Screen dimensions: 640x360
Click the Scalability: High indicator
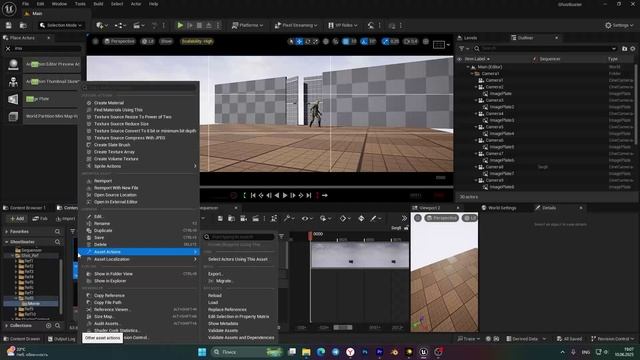pyautogui.click(x=197, y=41)
